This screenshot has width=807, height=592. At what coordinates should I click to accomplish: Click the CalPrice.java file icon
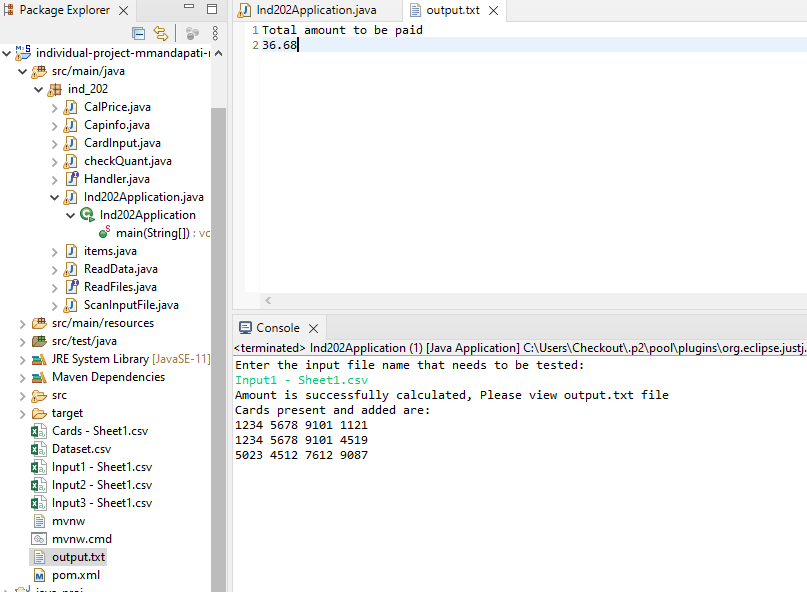pyautogui.click(x=71, y=107)
